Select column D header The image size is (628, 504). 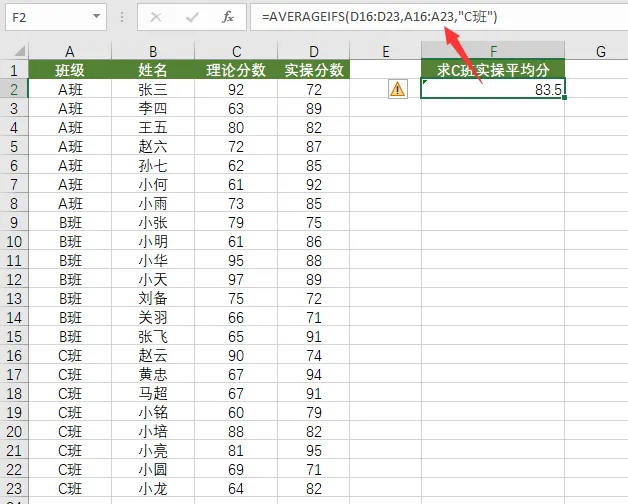point(314,51)
